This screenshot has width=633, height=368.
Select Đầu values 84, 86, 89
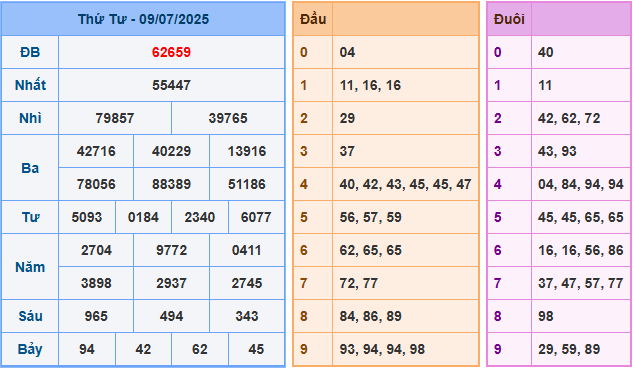tap(371, 316)
